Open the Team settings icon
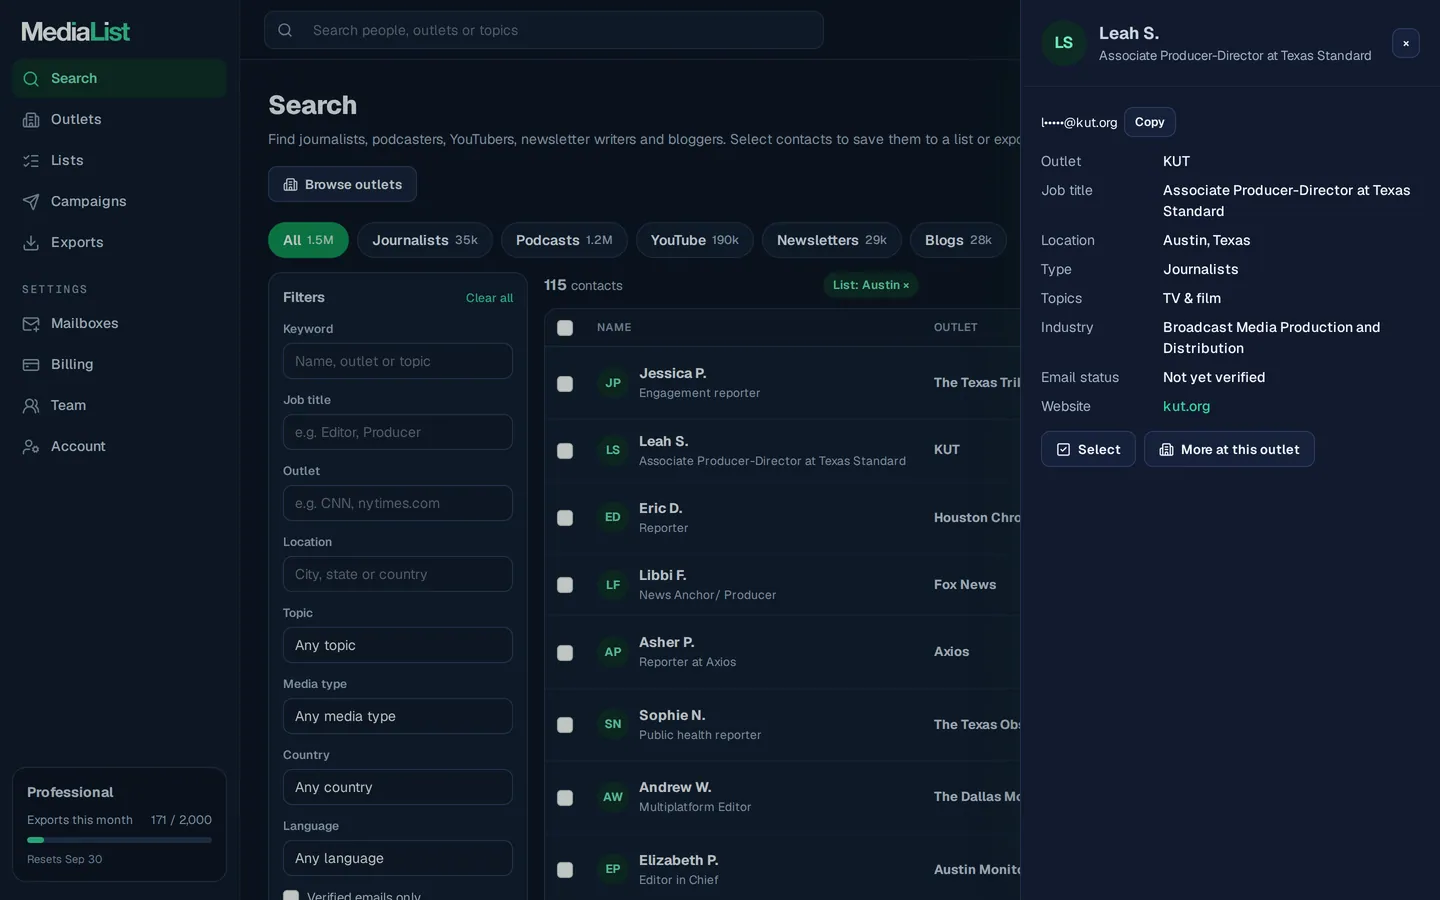 click(x=31, y=406)
